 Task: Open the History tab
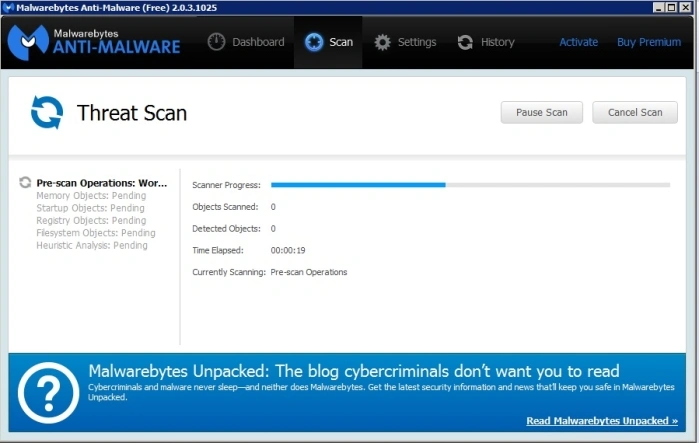click(486, 42)
